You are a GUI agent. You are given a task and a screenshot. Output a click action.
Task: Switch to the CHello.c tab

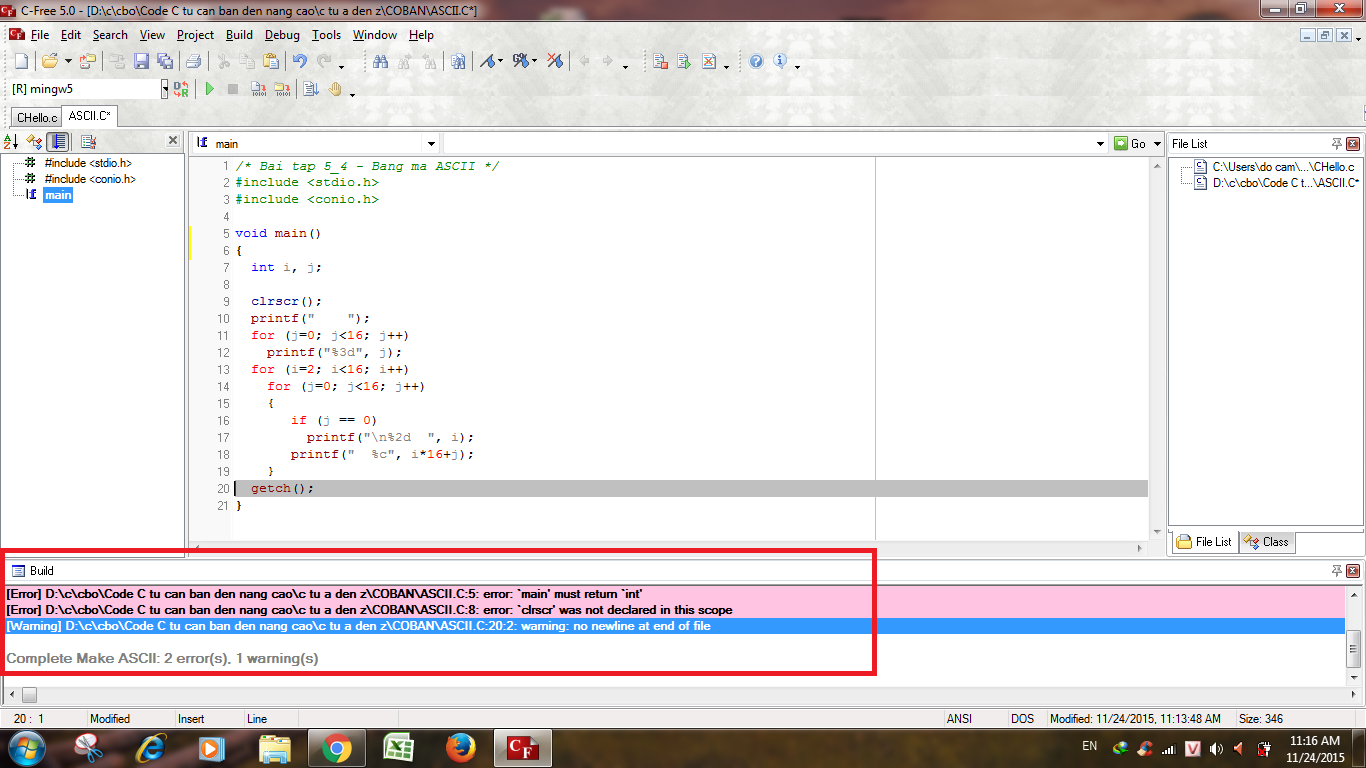coord(37,117)
